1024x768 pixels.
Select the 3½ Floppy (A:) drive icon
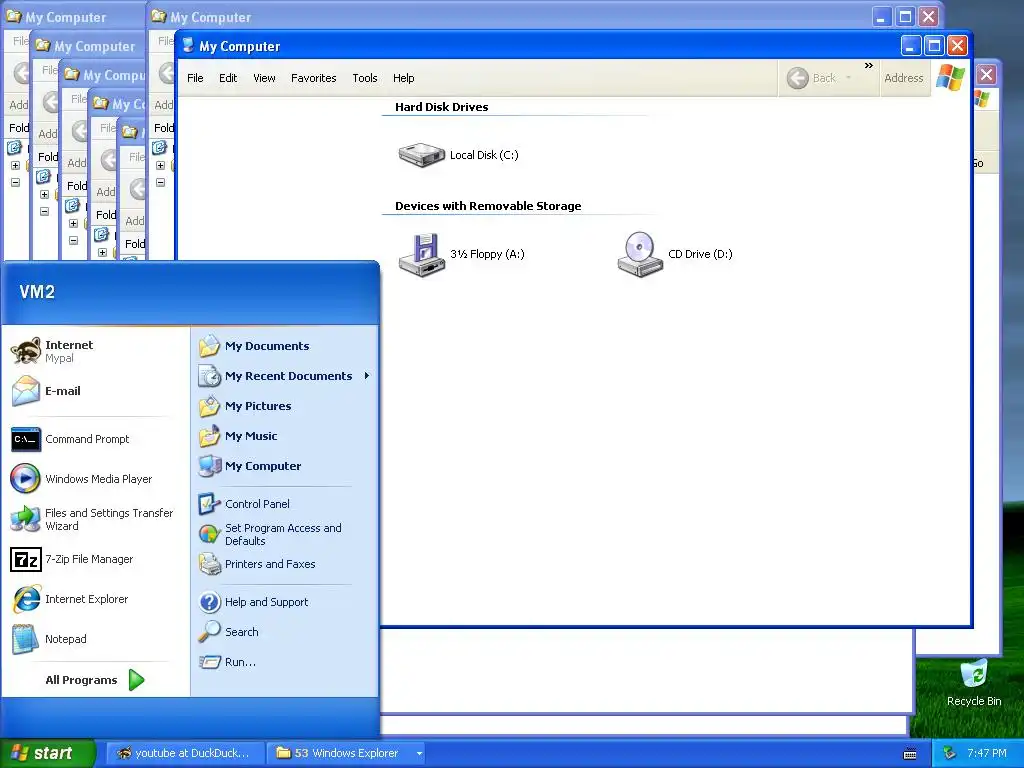tap(422, 255)
